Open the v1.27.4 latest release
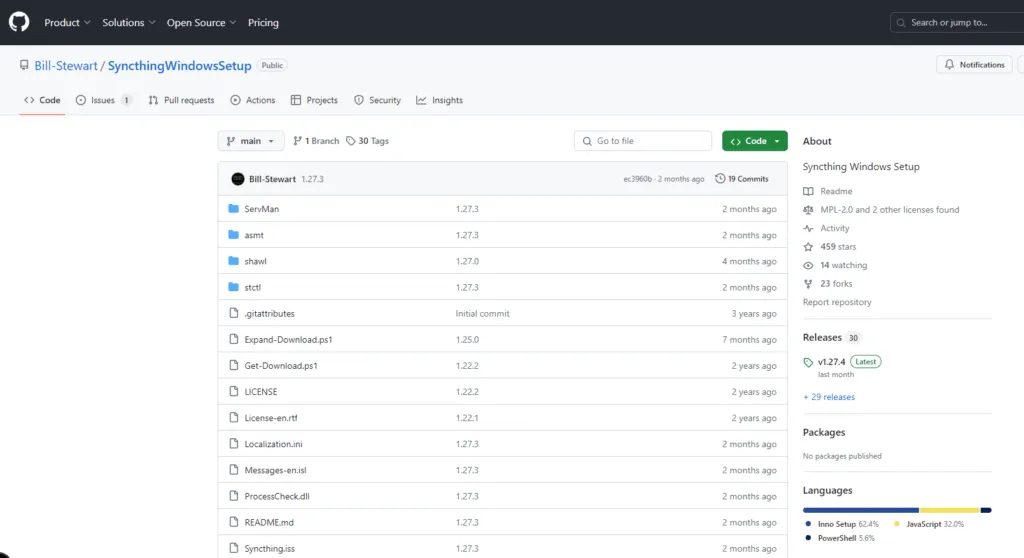The image size is (1024, 558). [831, 361]
